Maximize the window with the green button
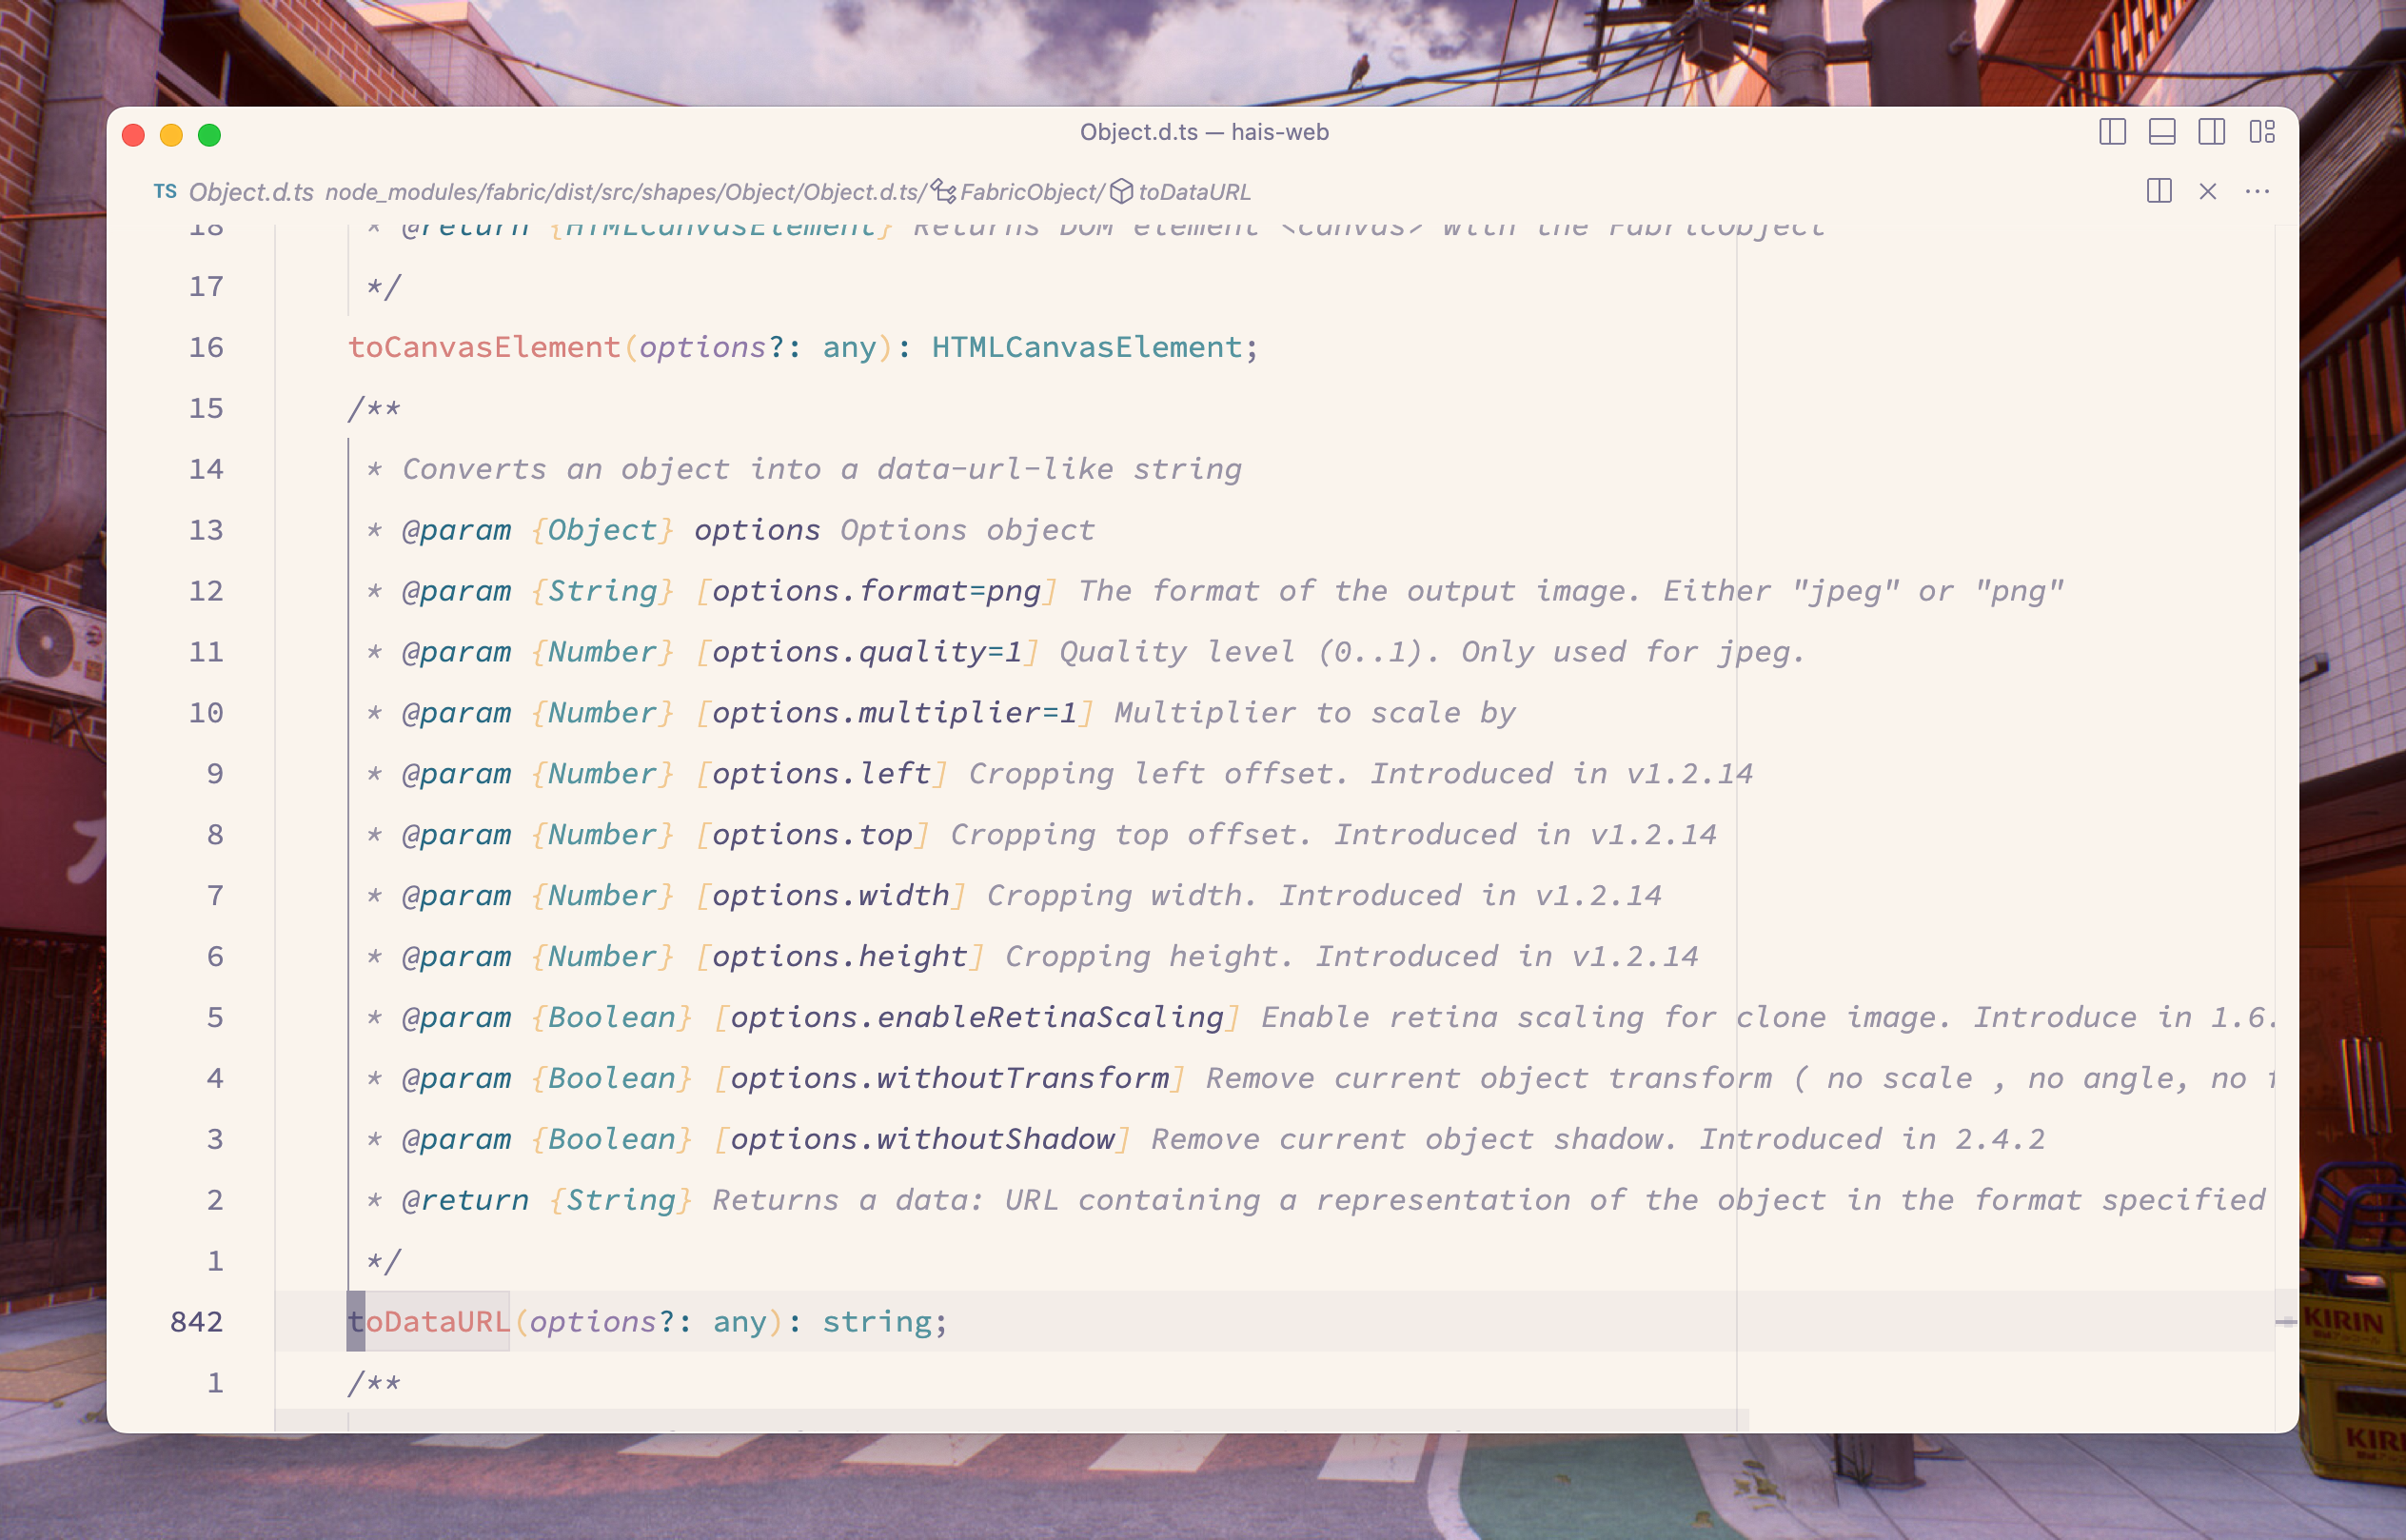The height and width of the screenshot is (1540, 2406). click(x=209, y=135)
